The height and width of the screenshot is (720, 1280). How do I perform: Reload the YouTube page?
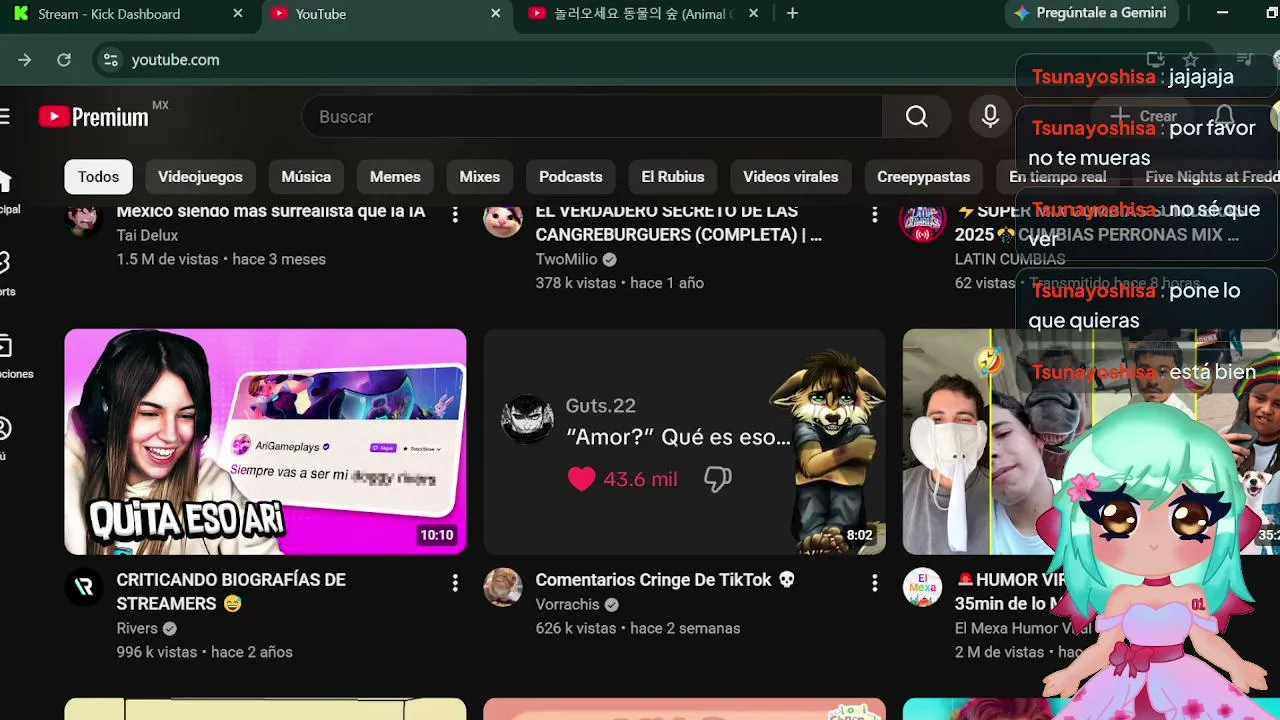click(64, 60)
